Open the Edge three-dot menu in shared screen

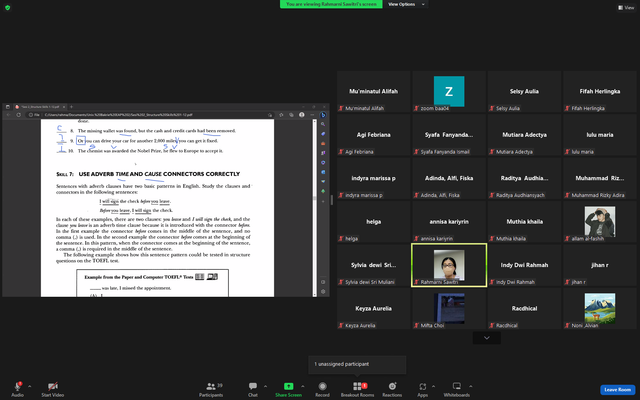pos(312,115)
